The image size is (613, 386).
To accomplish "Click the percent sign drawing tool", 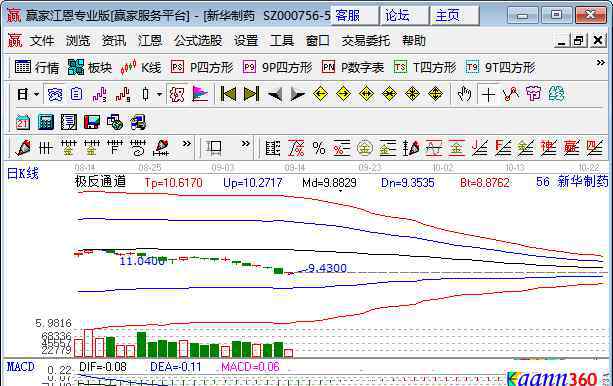I will pyautogui.click(x=319, y=148).
